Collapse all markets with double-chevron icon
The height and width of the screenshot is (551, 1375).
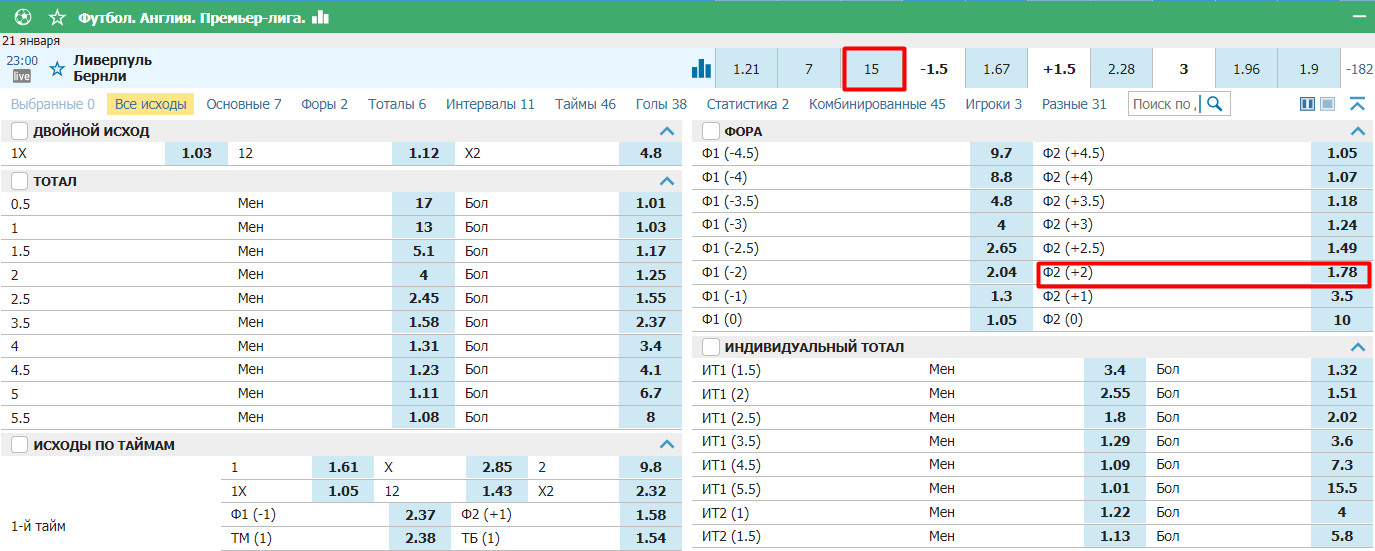[1357, 104]
